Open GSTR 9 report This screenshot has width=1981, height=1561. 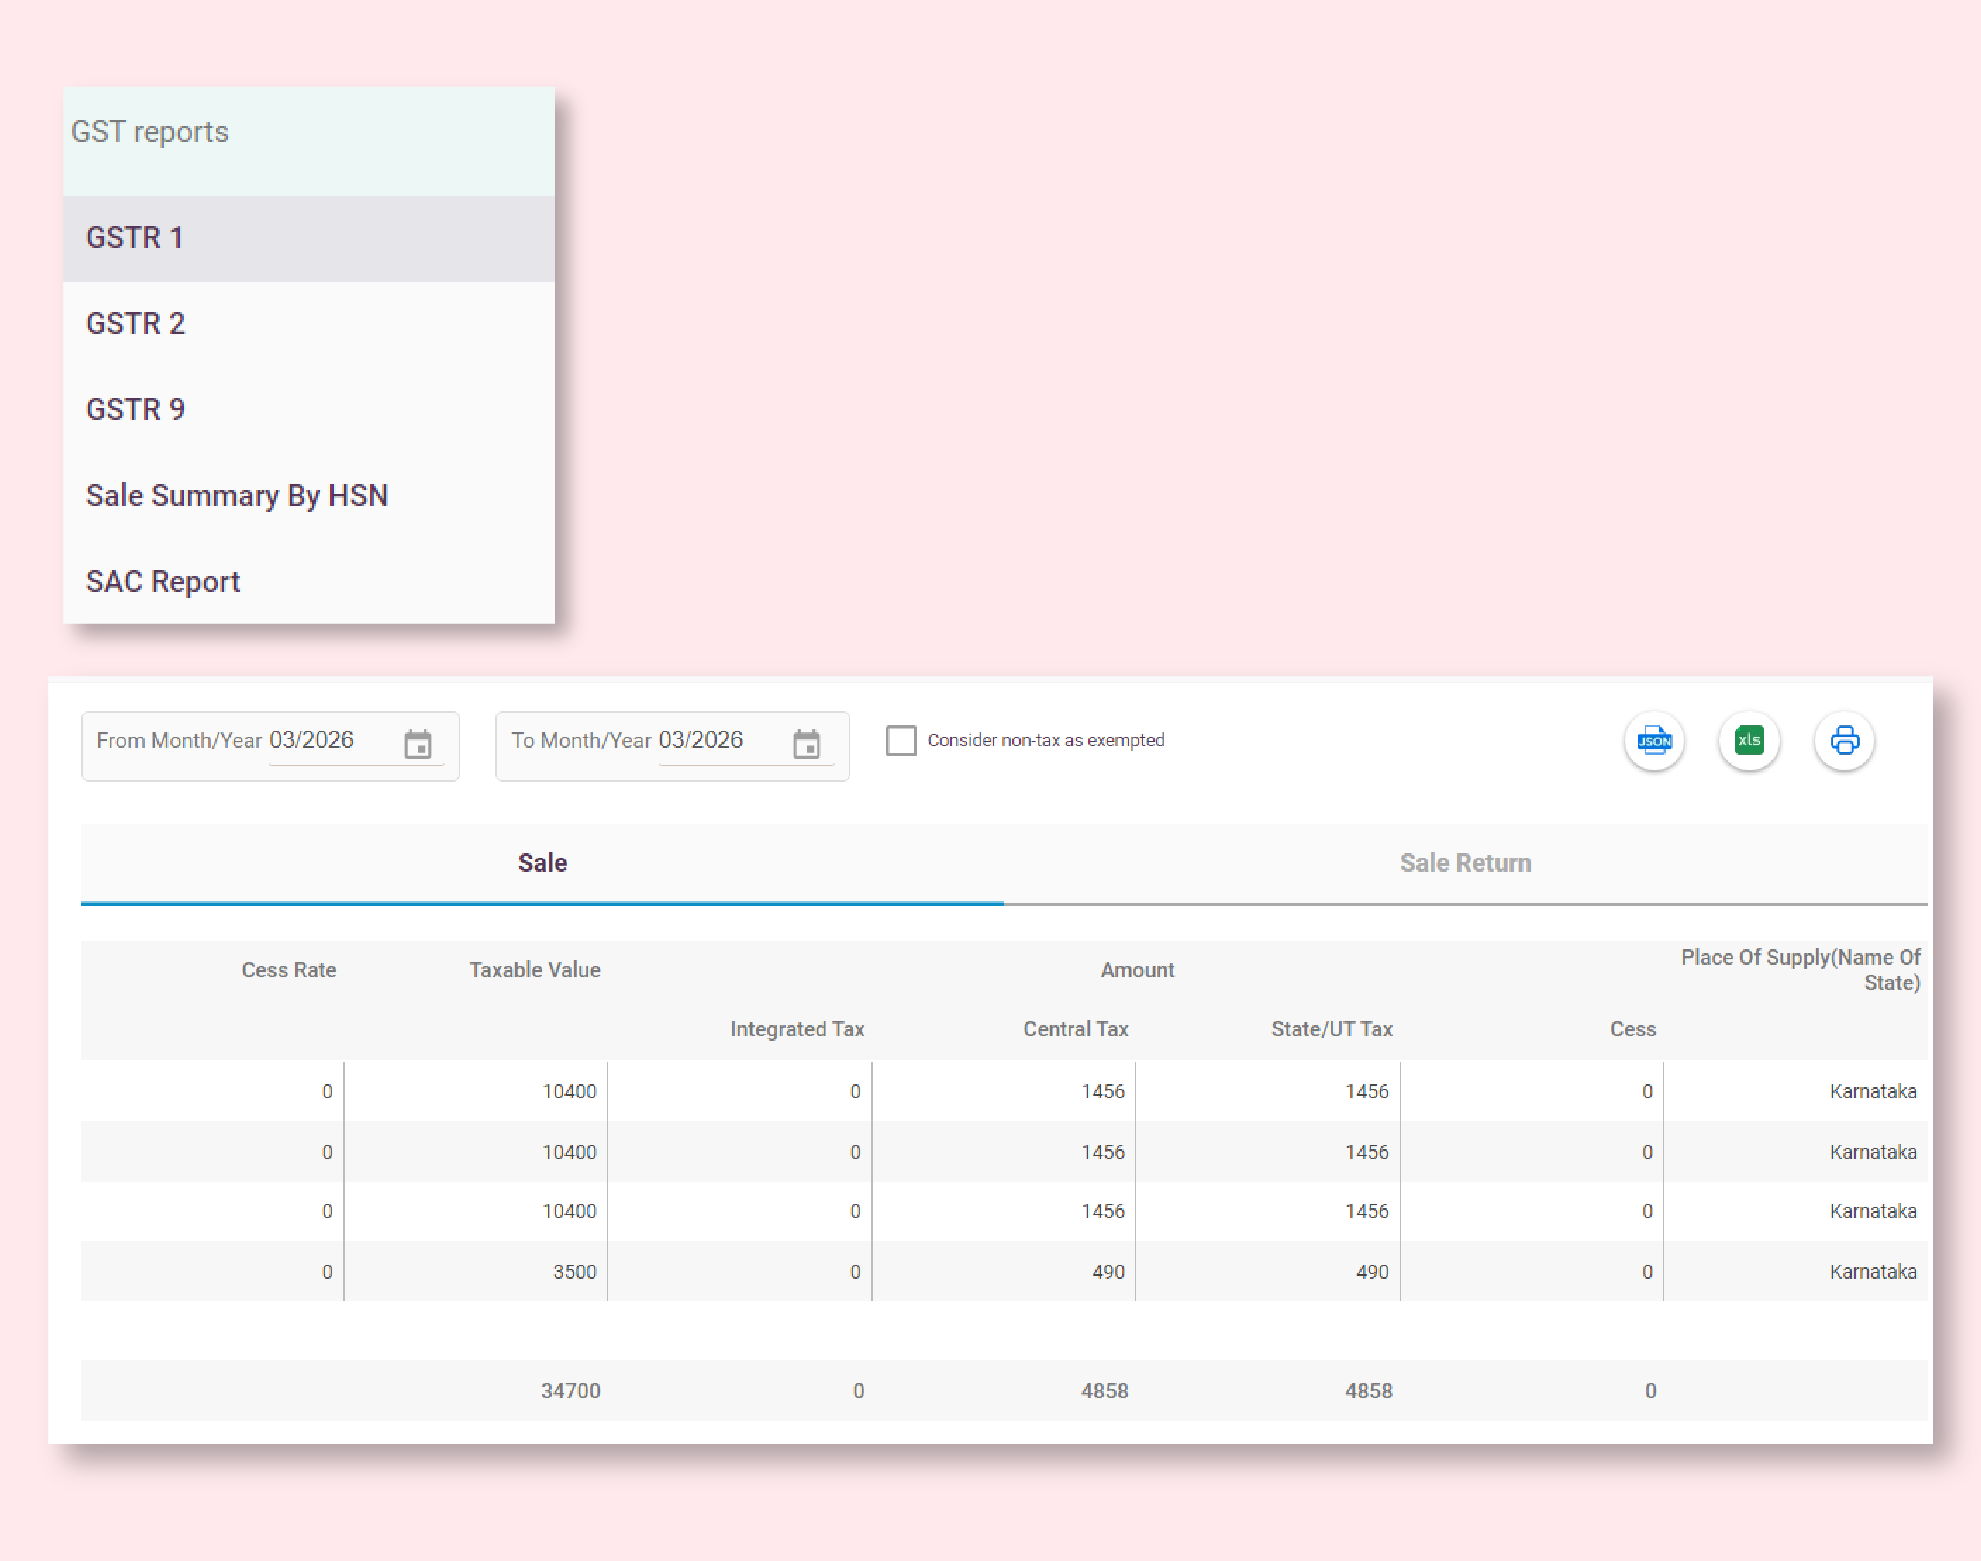pyautogui.click(x=136, y=410)
